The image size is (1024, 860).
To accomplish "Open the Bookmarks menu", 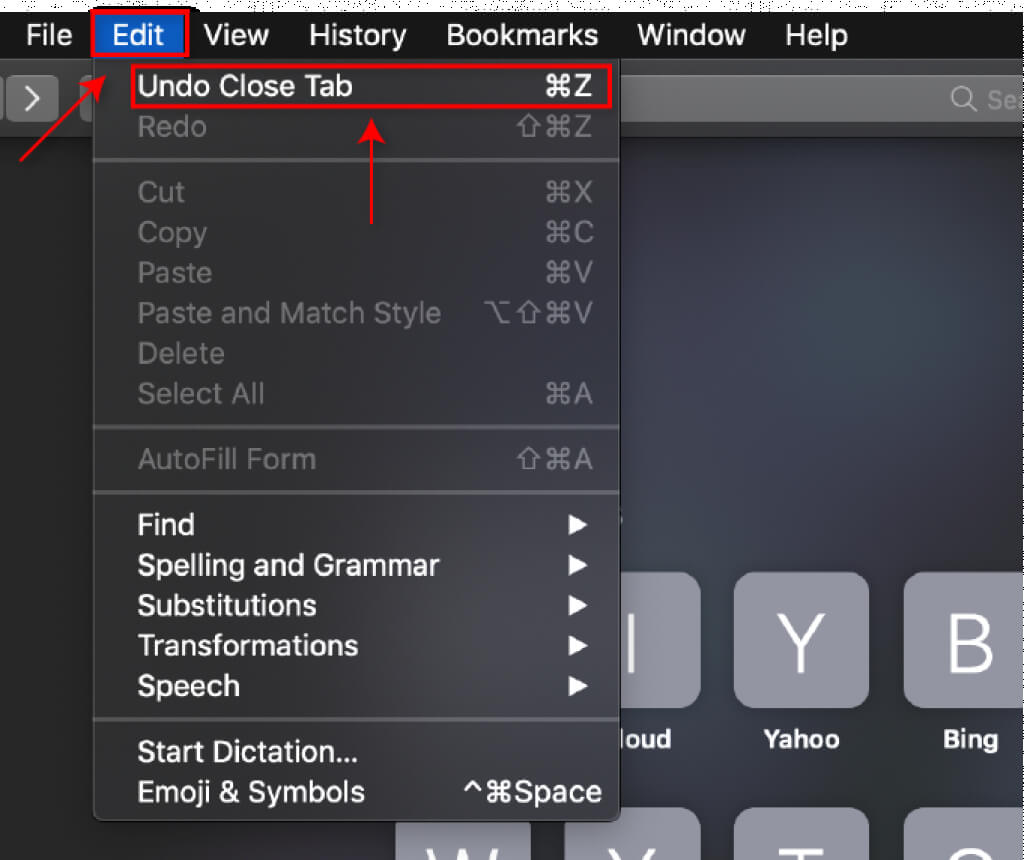I will [x=522, y=36].
